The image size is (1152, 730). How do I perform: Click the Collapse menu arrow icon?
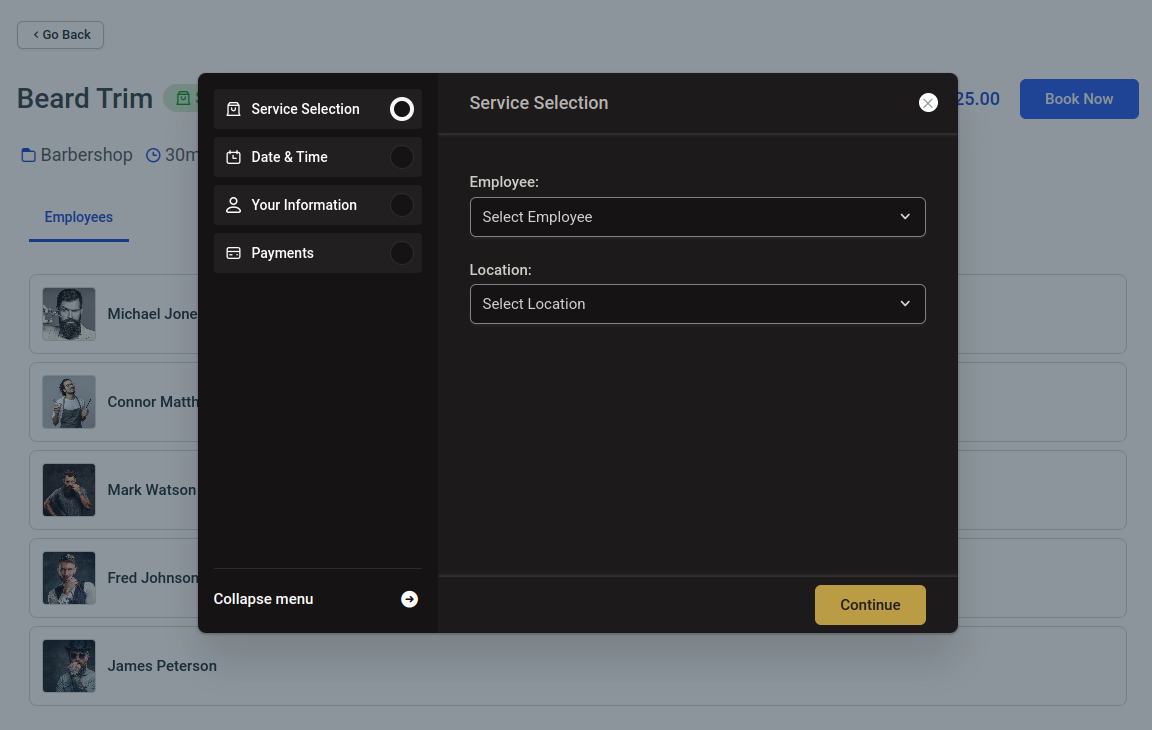tap(409, 599)
